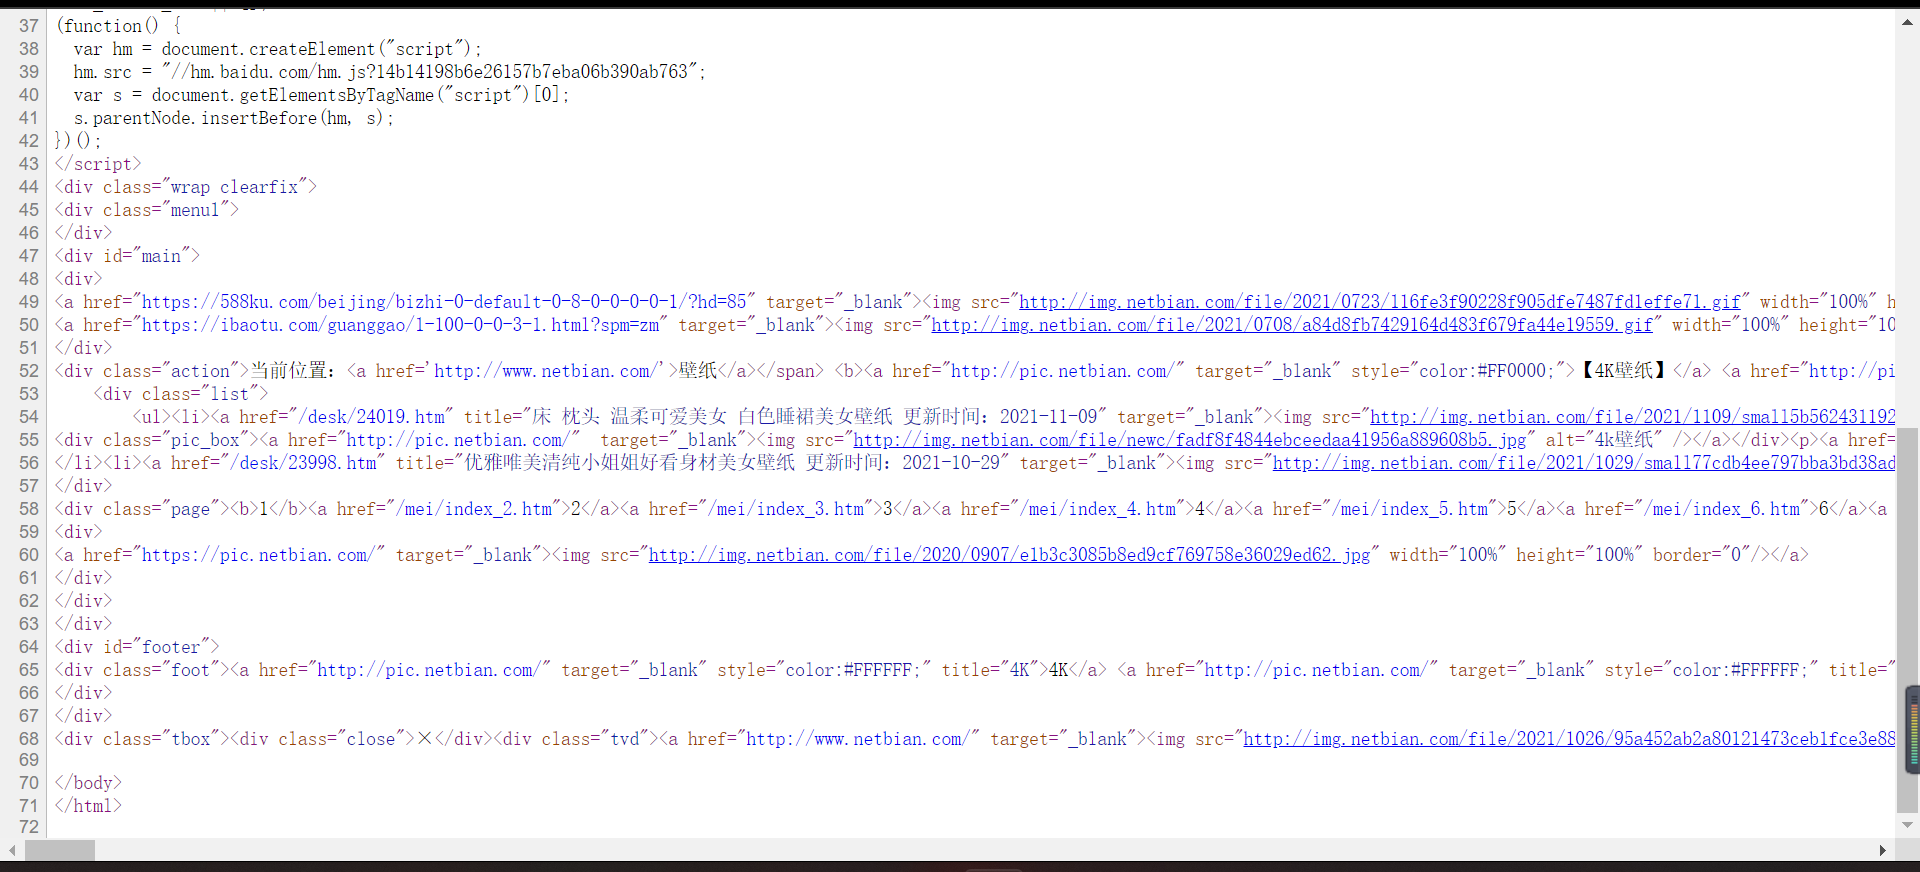Click line number 43

29,164
